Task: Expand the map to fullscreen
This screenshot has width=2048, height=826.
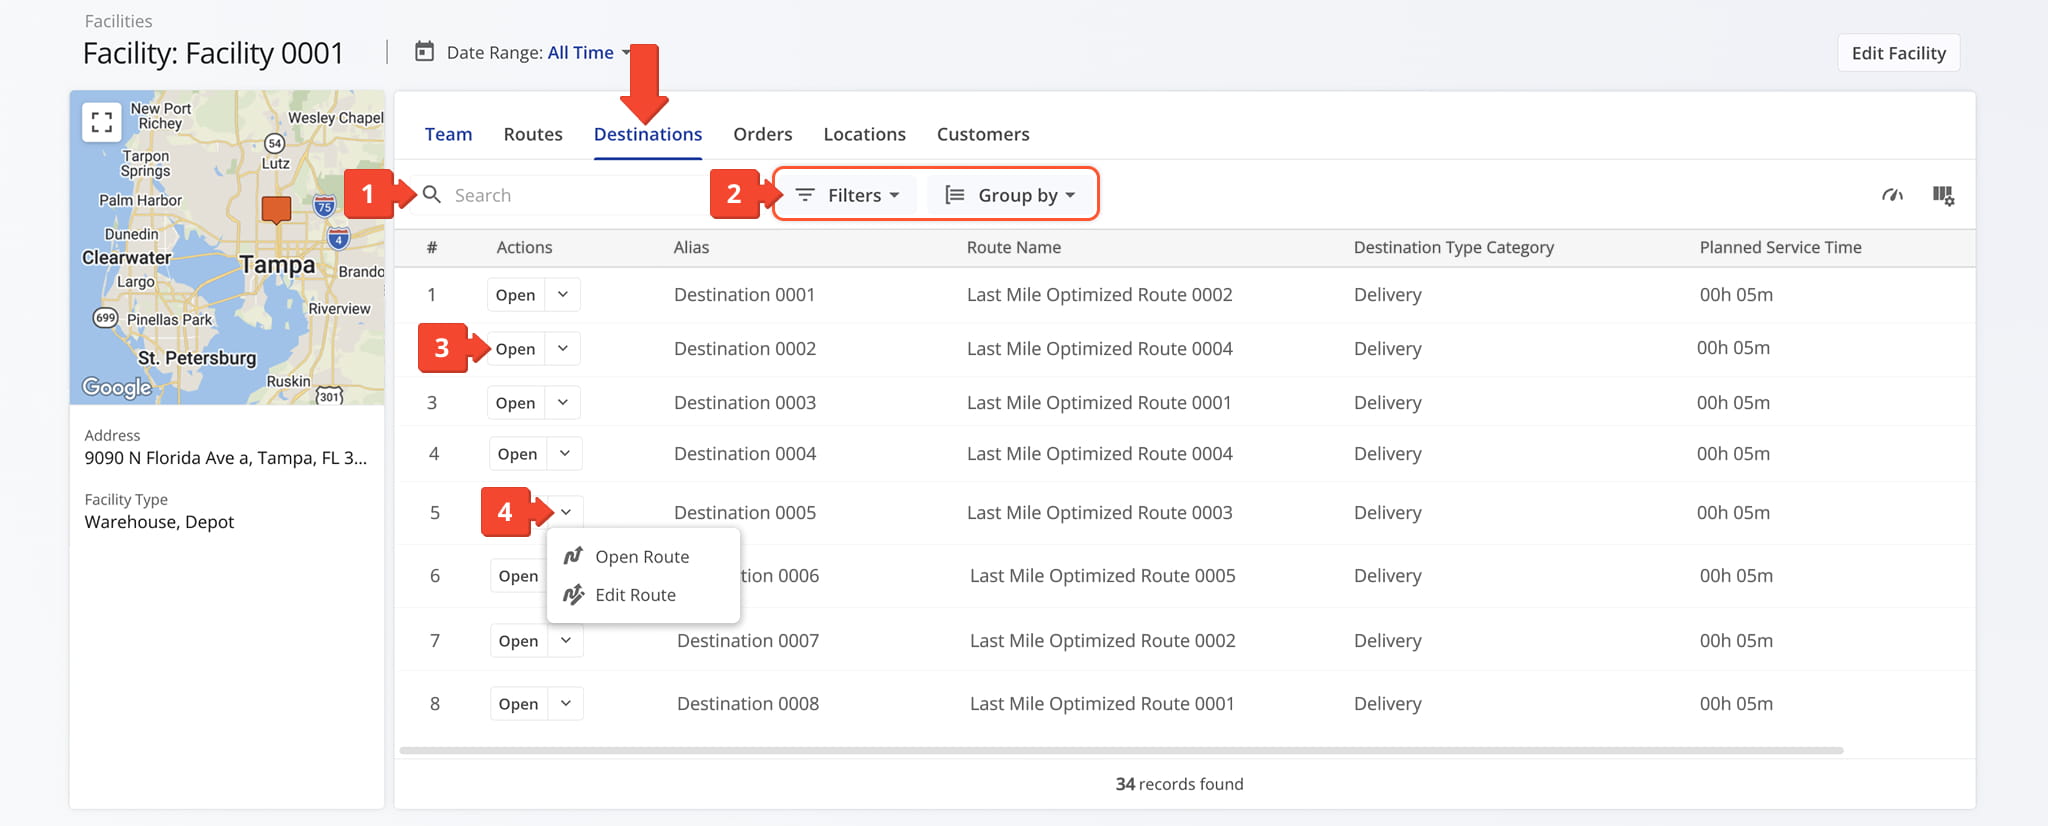Action: point(102,123)
